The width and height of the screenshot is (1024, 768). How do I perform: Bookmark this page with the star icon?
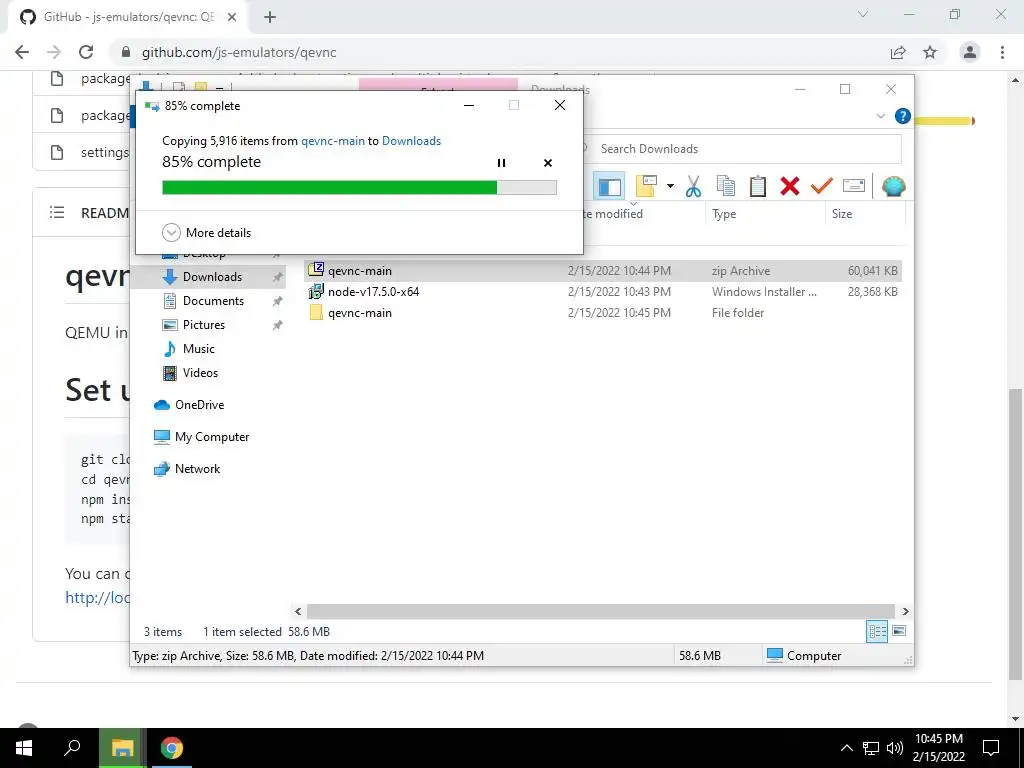coord(930,52)
